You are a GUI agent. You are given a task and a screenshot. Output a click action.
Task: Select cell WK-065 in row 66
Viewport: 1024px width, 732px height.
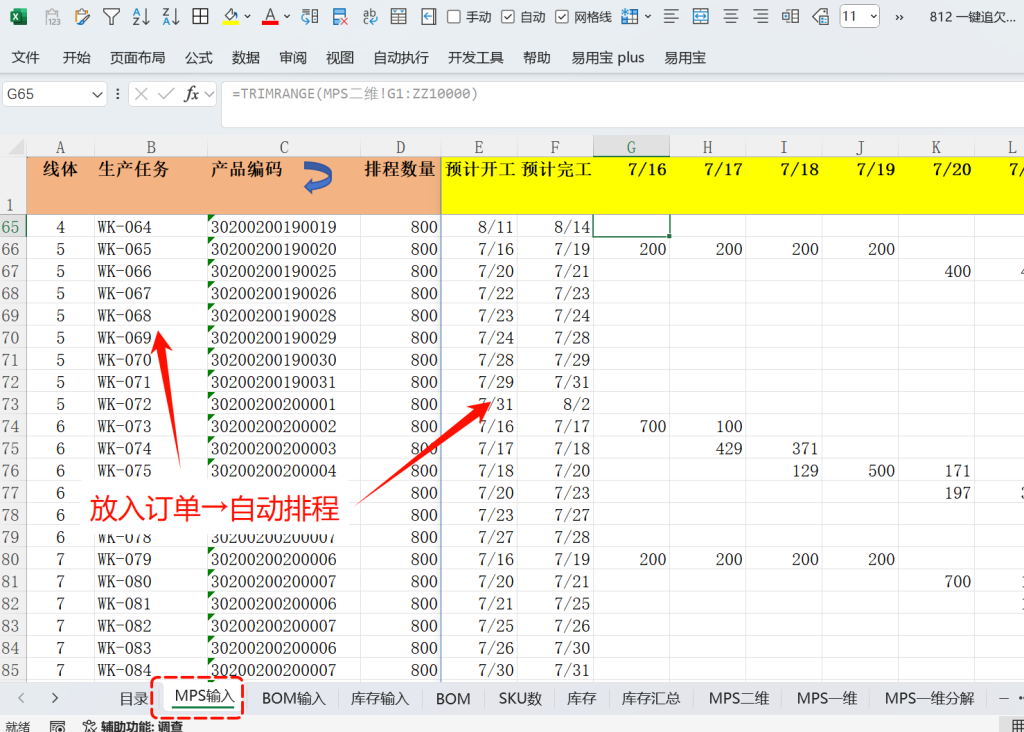tap(150, 249)
